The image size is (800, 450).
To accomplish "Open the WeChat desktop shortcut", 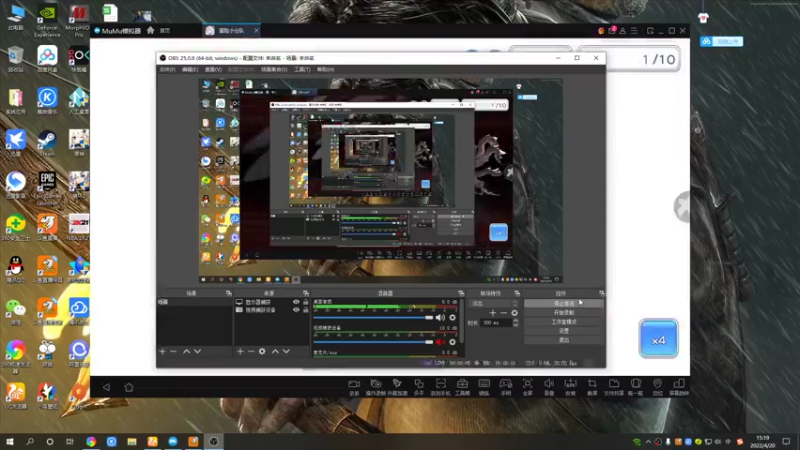I will (x=16, y=311).
